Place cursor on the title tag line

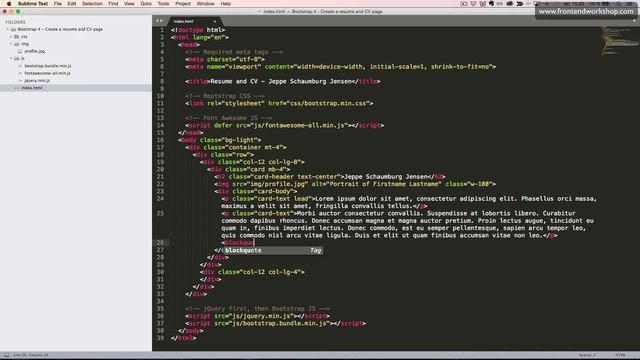tap(282, 81)
